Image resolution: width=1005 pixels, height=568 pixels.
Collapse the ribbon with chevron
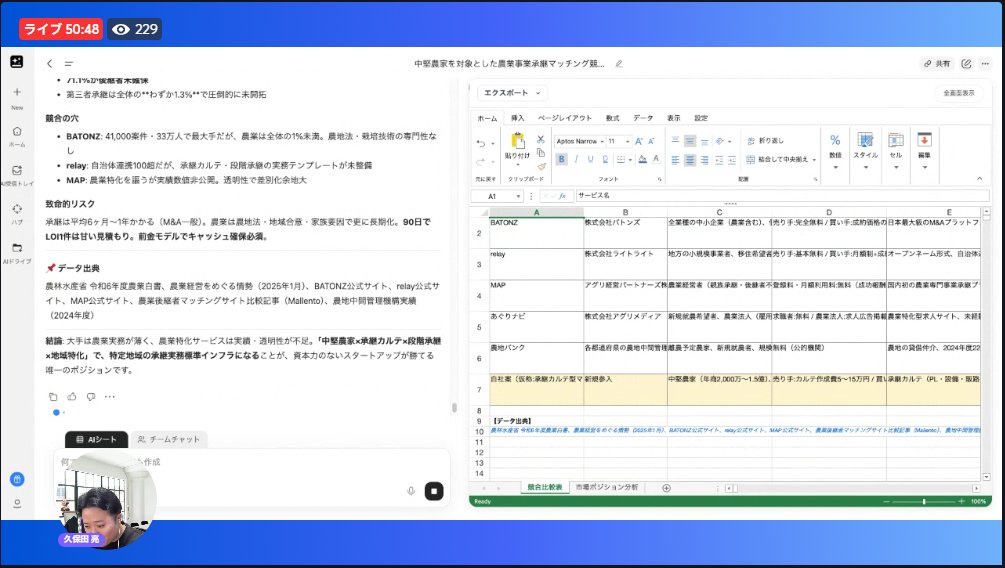click(979, 178)
